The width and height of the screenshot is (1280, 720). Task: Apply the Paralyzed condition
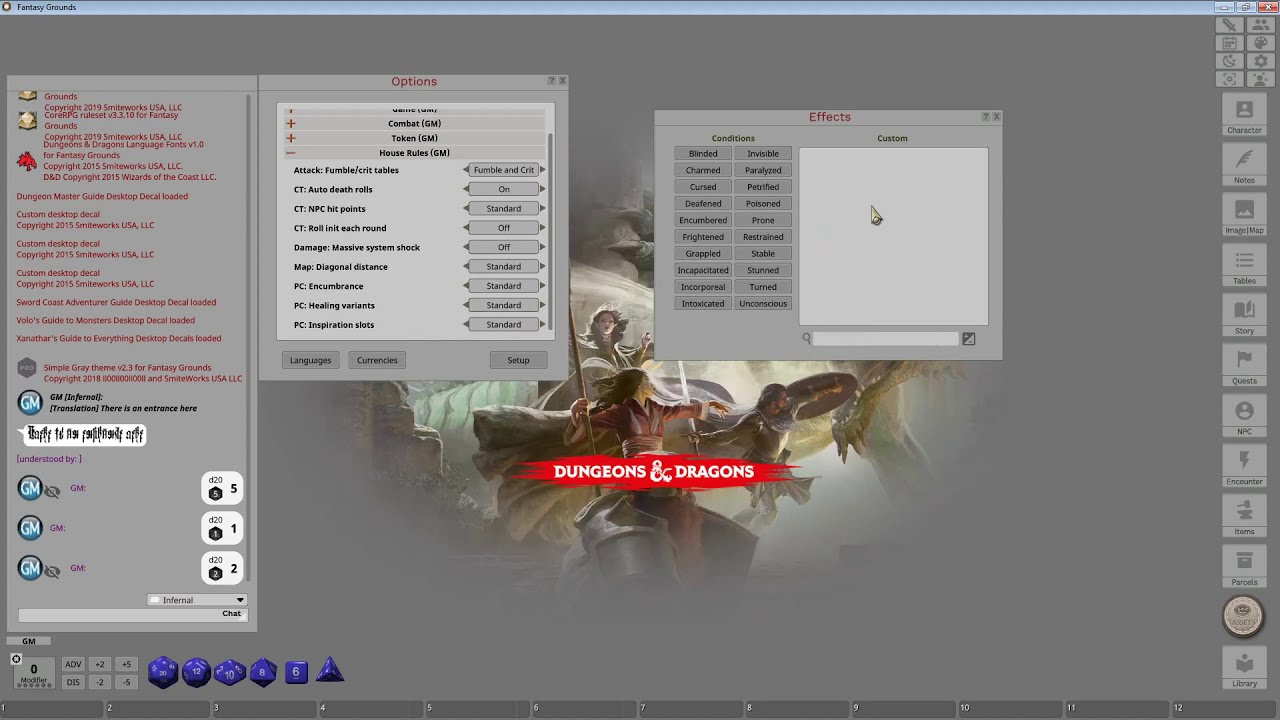763,170
